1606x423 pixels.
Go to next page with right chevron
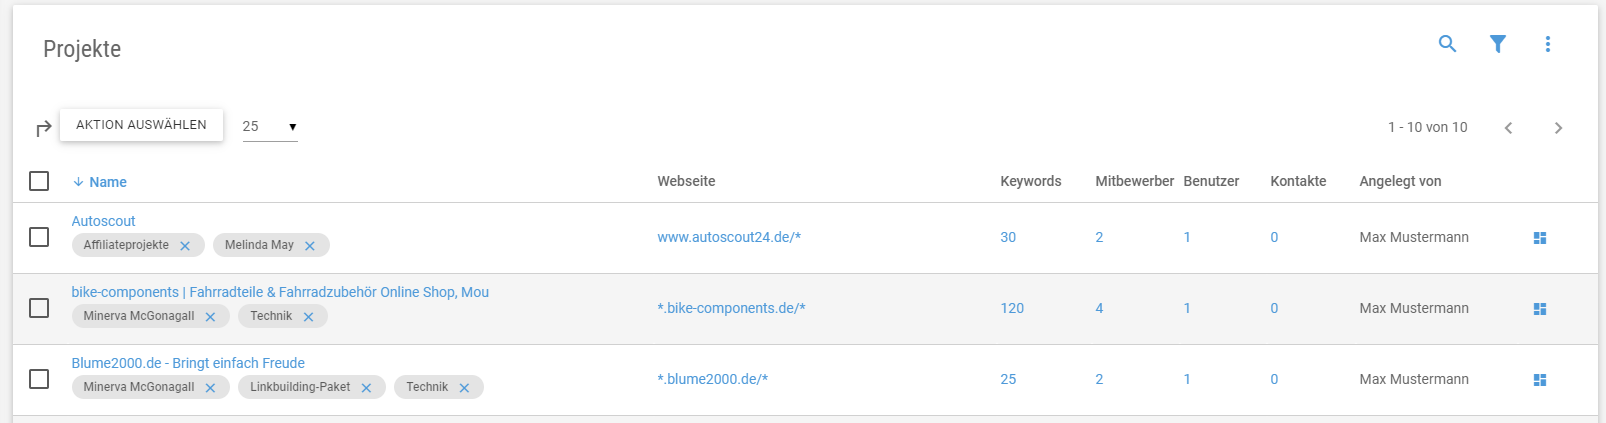(x=1558, y=128)
